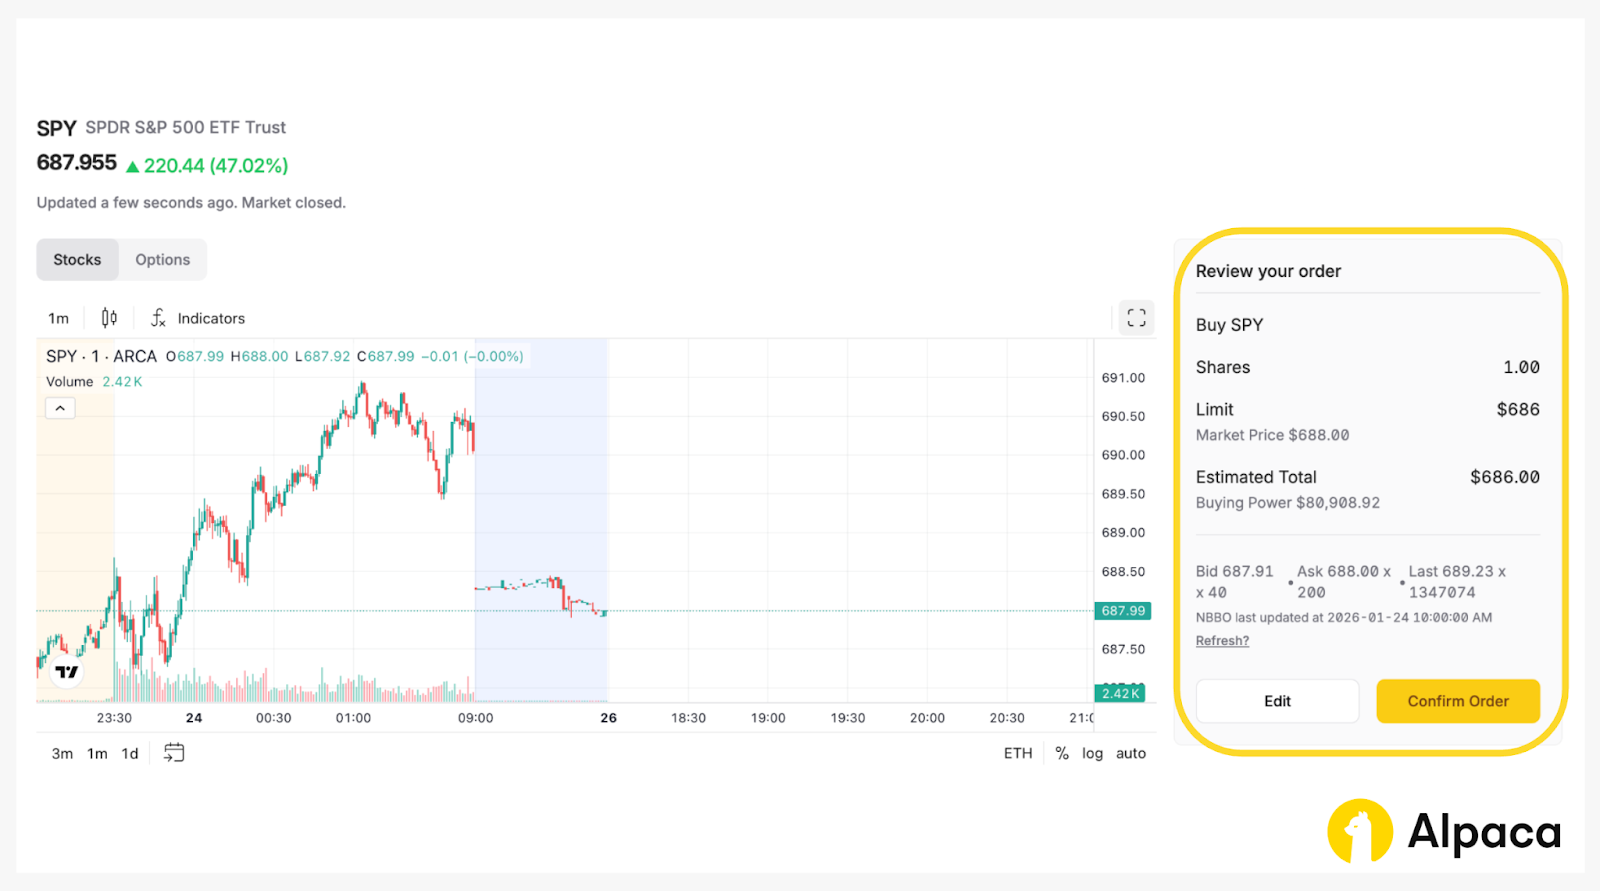The image size is (1600, 891).
Task: Open the ETH session selector
Action: pyautogui.click(x=1017, y=753)
